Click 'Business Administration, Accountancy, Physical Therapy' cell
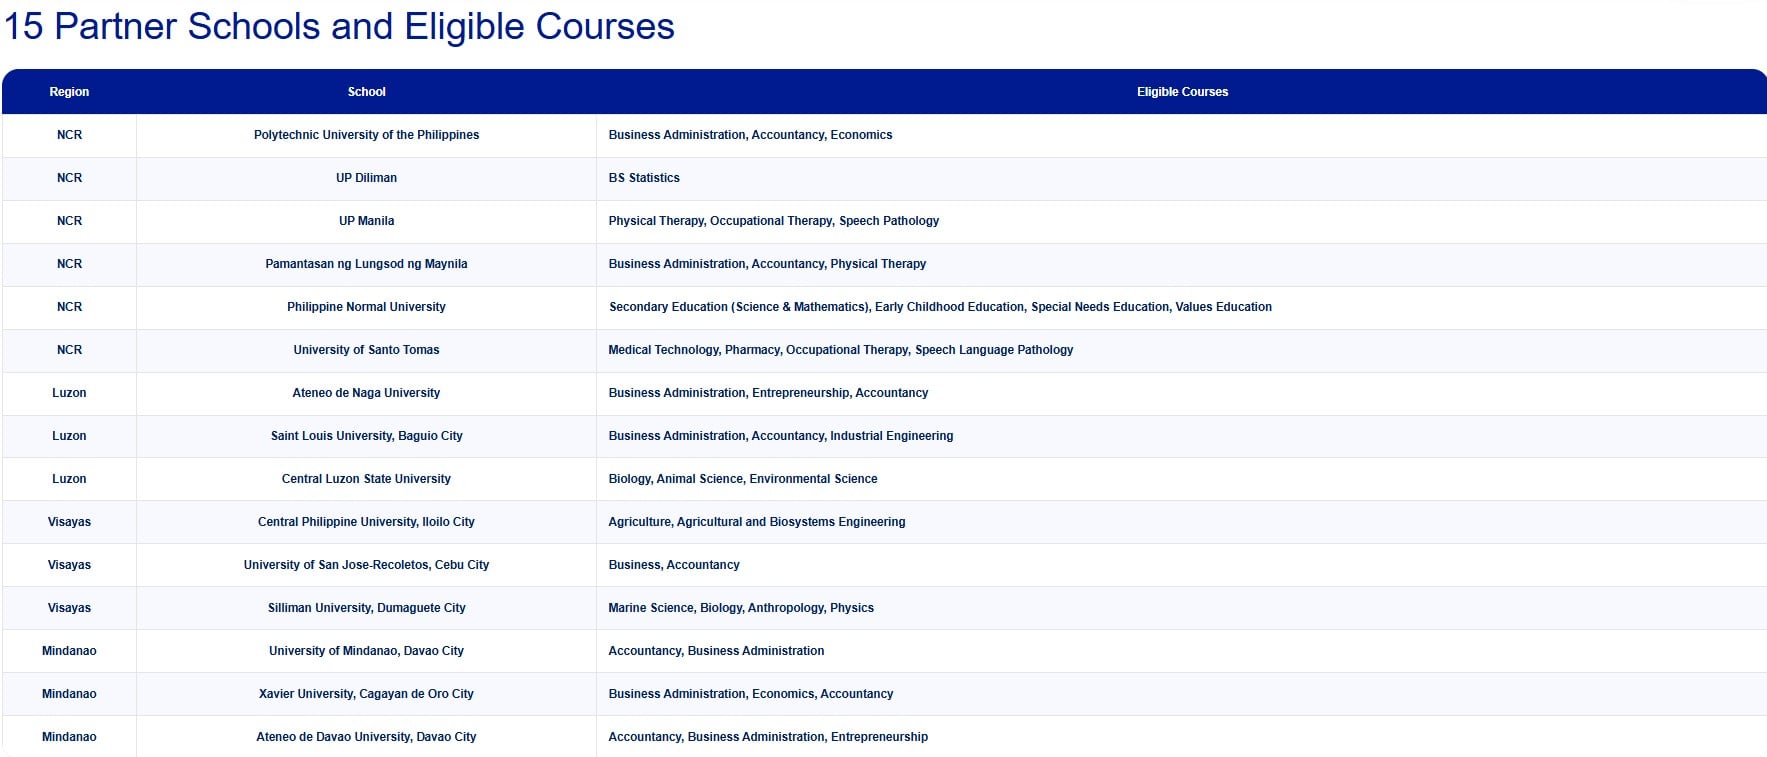1767x757 pixels. pos(1182,264)
